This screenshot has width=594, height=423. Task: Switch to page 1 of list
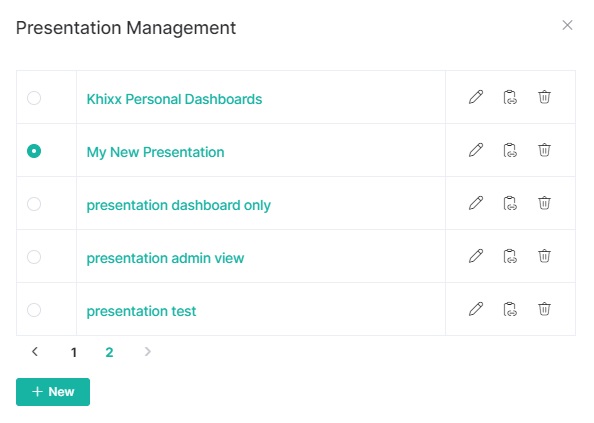click(74, 353)
